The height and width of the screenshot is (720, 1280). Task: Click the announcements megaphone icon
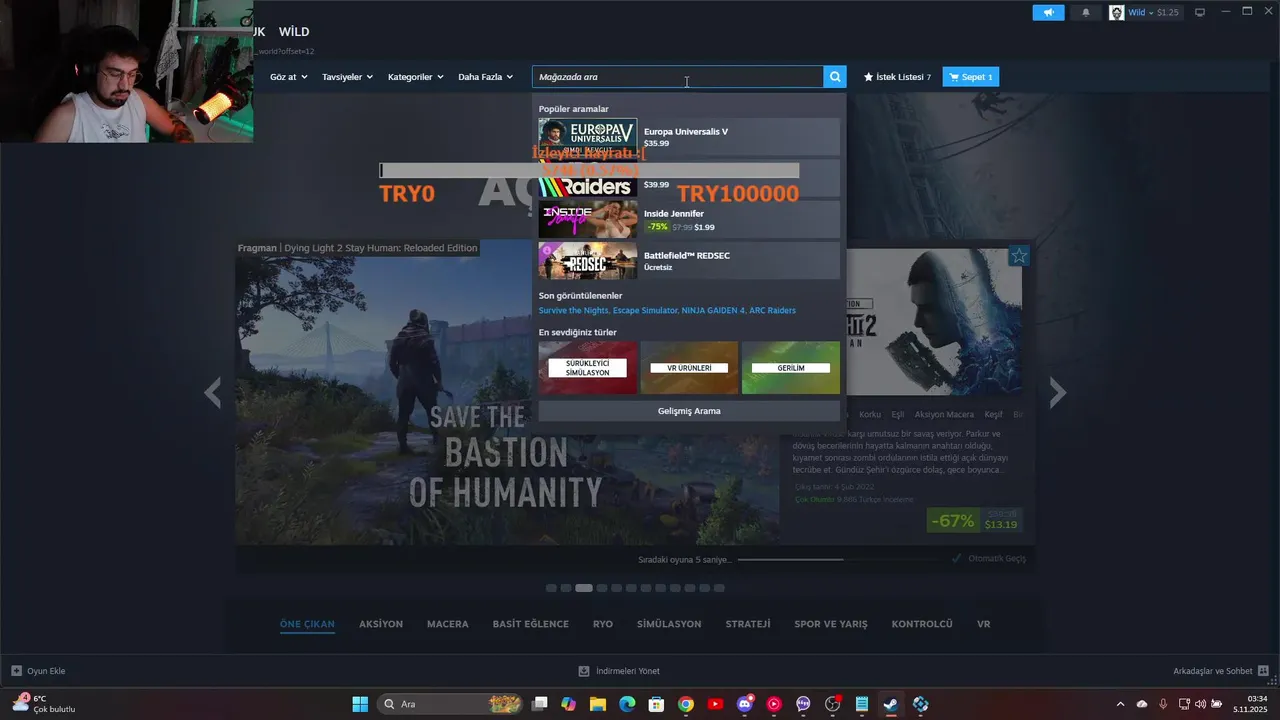point(1048,12)
